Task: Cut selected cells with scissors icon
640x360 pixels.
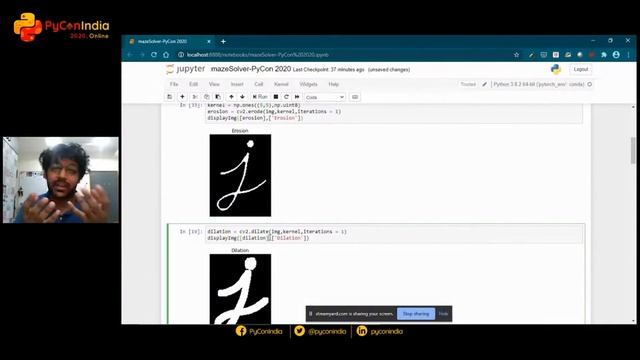Action: [x=195, y=97]
